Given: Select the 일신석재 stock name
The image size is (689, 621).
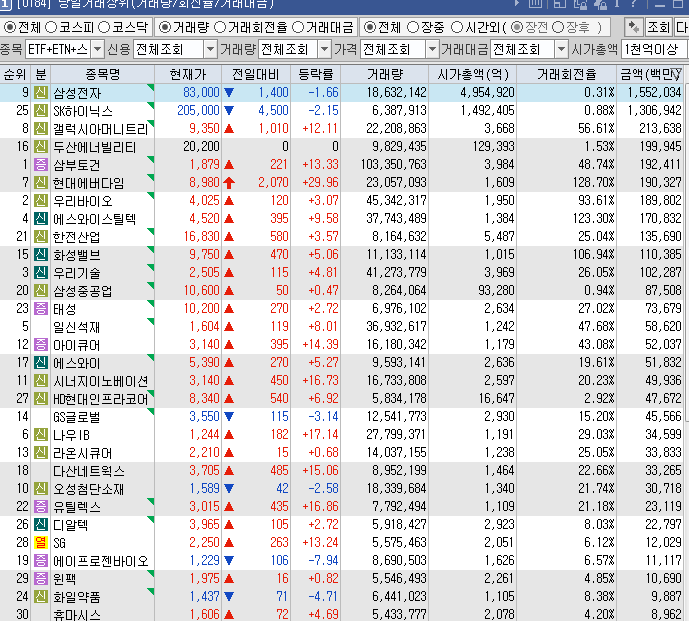Looking at the screenshot, I should pos(77,327).
